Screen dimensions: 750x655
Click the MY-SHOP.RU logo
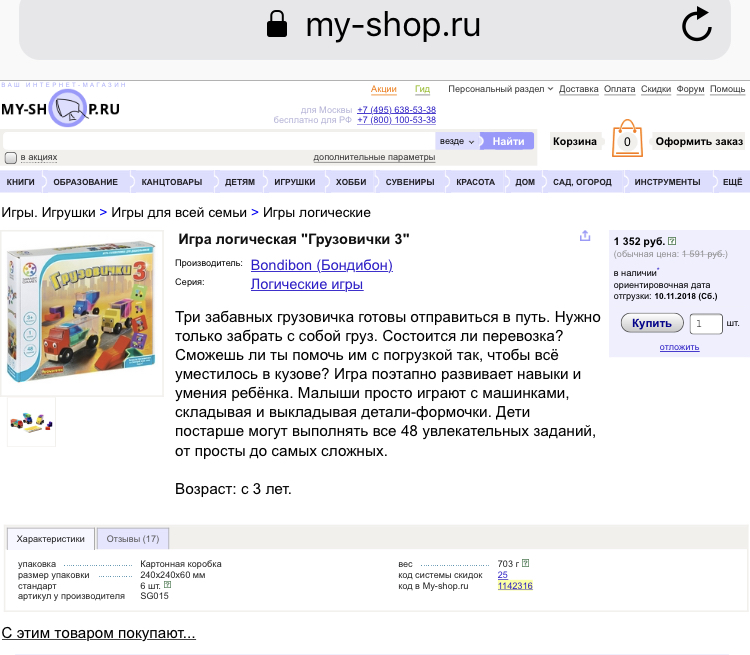click(61, 109)
